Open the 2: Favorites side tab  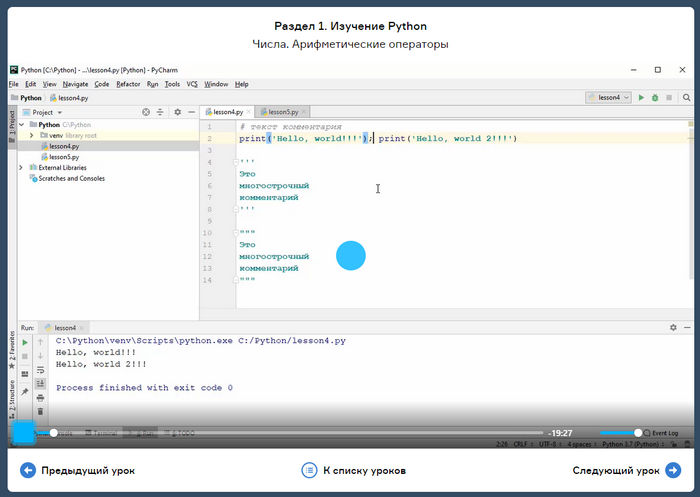tap(12, 351)
